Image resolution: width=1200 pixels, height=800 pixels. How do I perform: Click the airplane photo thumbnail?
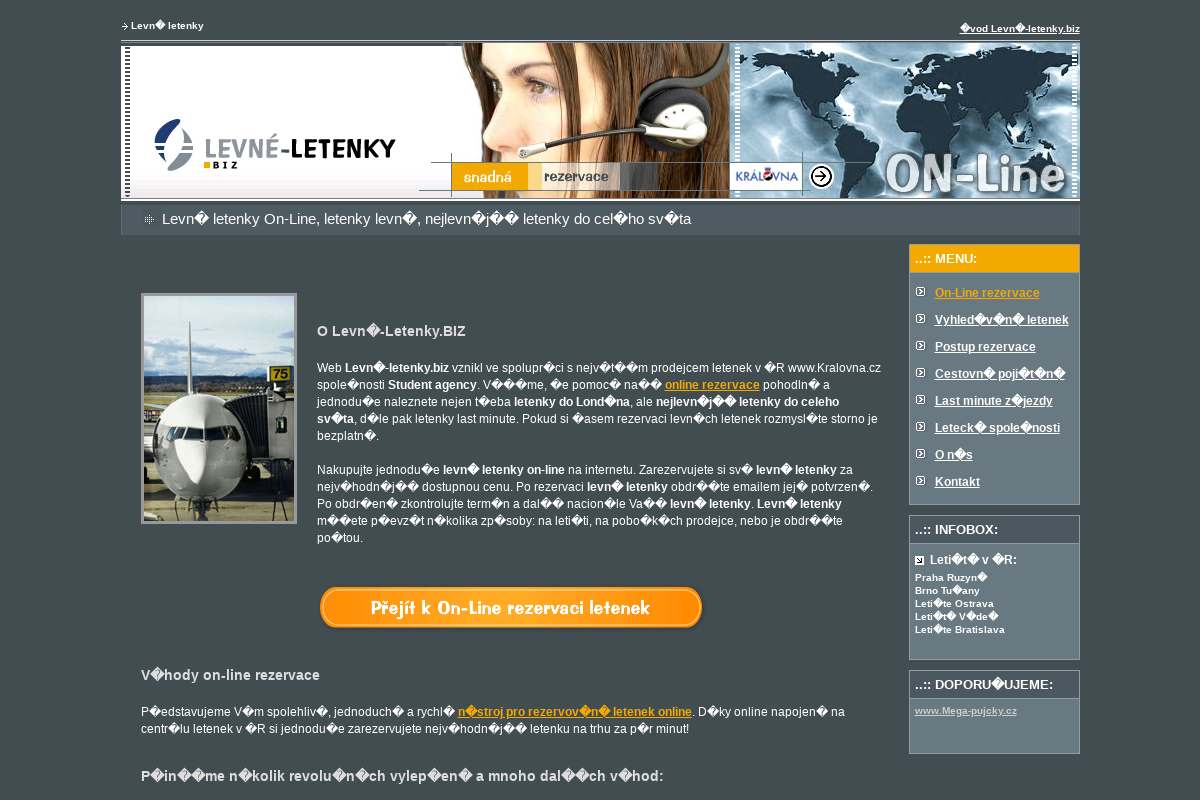219,408
